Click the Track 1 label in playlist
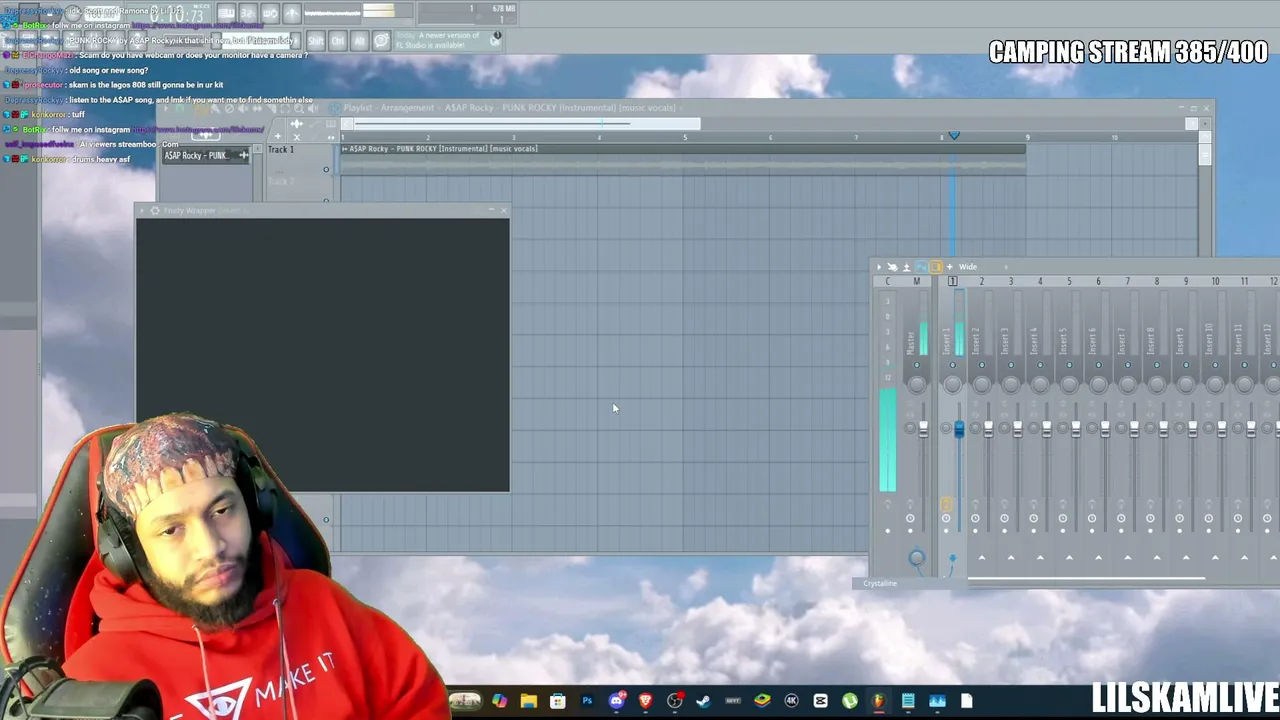The image size is (1280, 720). click(281, 150)
